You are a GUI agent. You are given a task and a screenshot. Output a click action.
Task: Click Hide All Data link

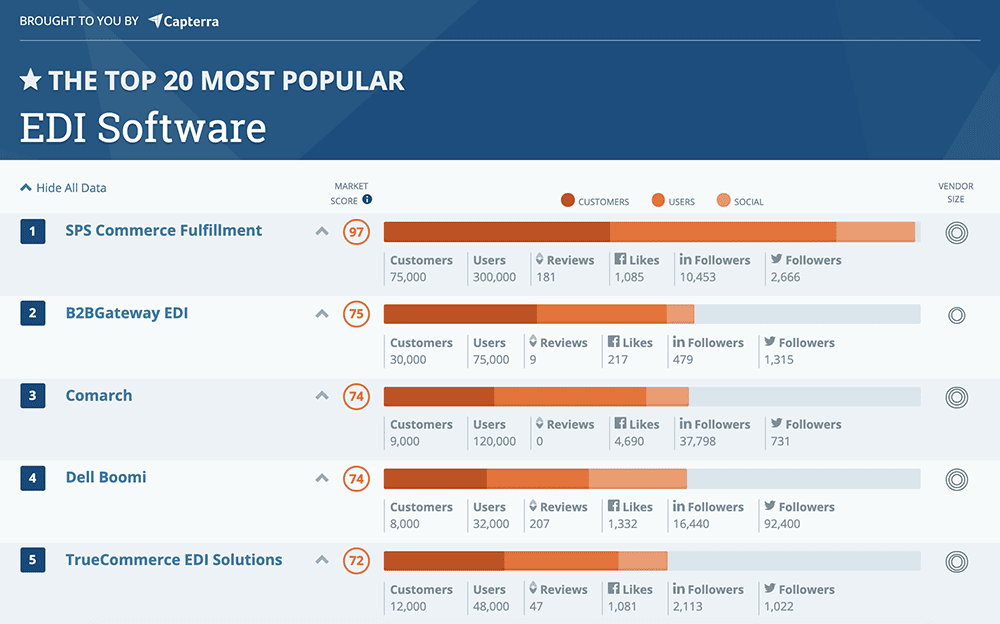coord(63,188)
